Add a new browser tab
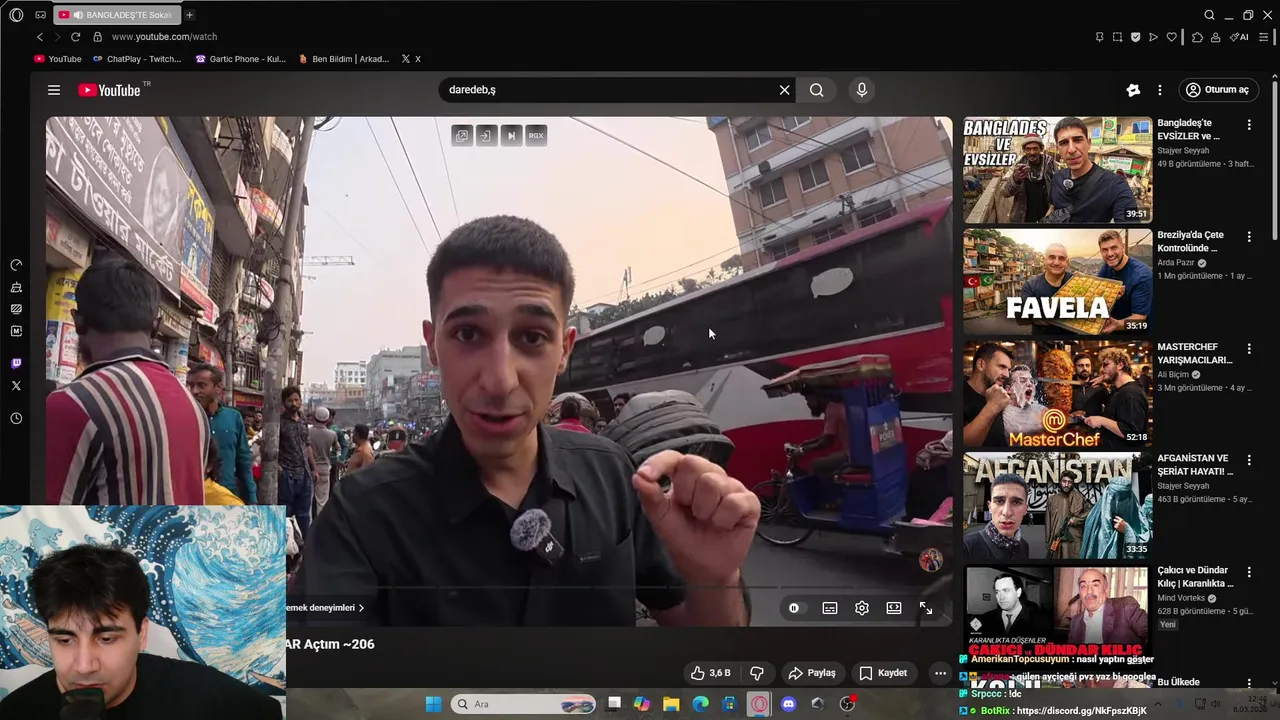1280x720 pixels. (189, 15)
